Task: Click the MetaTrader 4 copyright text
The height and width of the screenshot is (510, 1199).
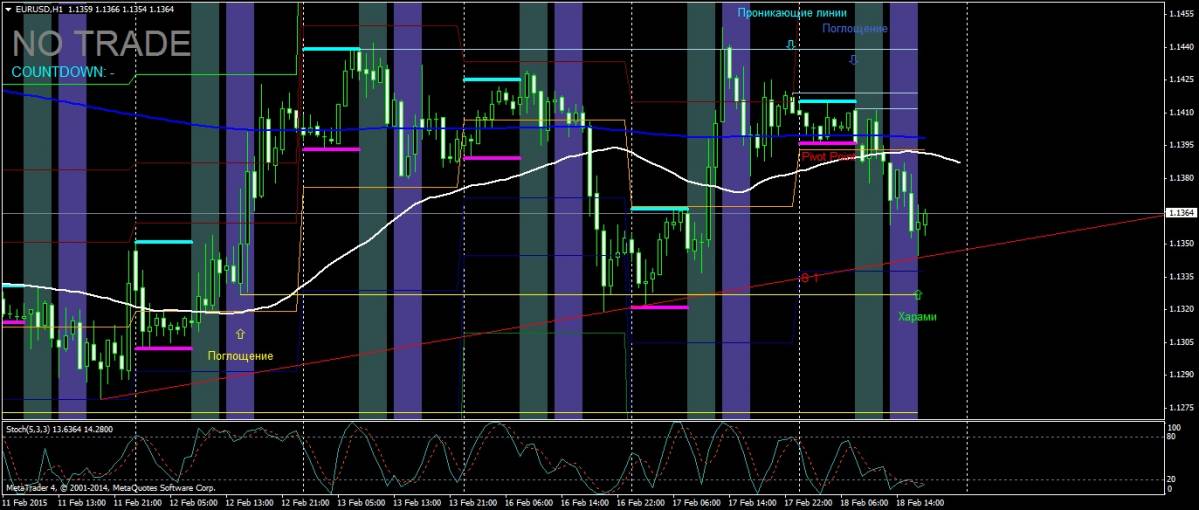Action: (110, 488)
